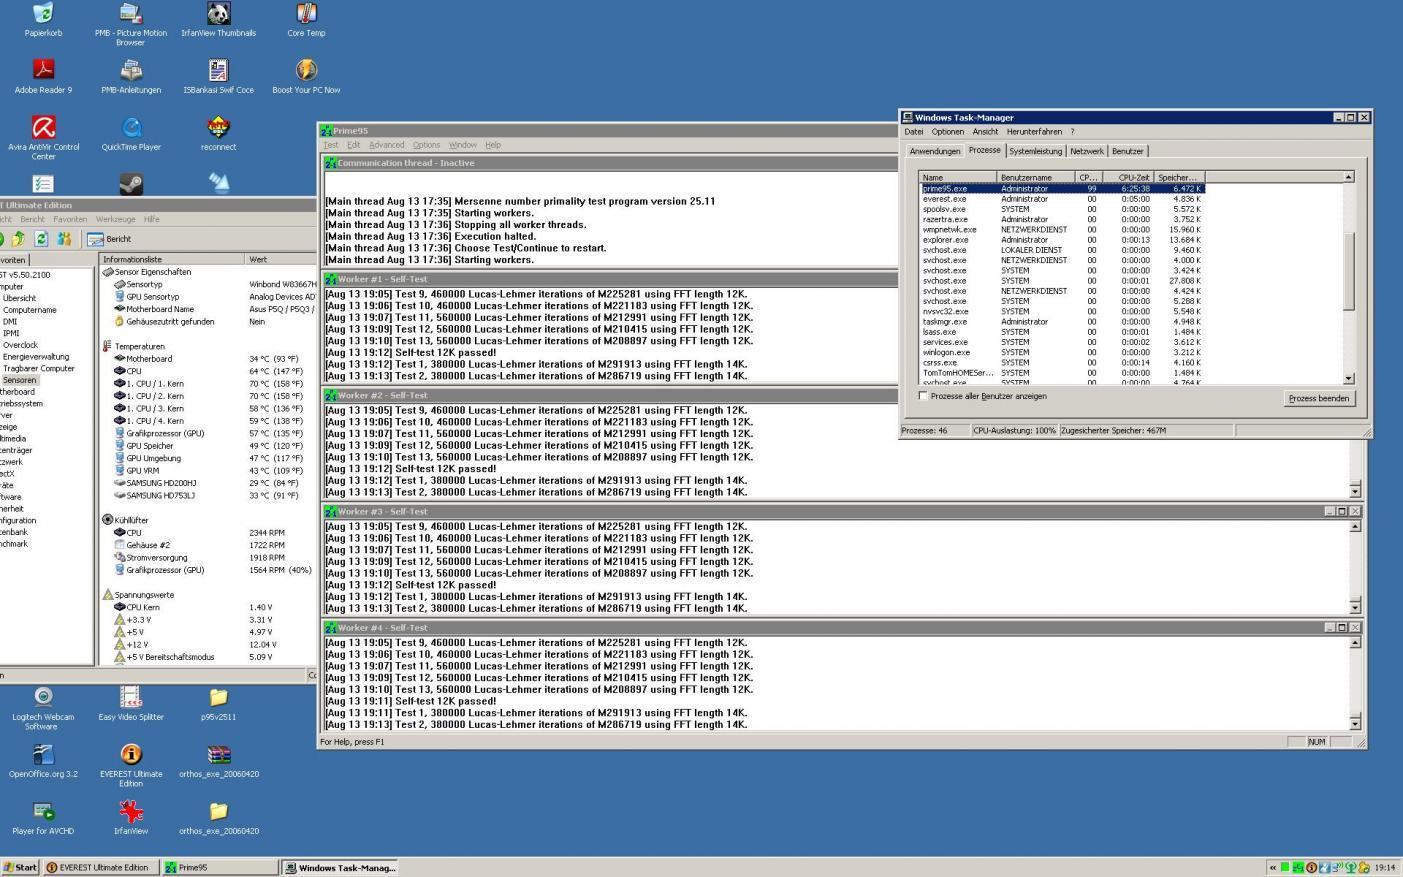Select taskmgr.exe process row
This screenshot has width=1403, height=877.
coord(1062,322)
